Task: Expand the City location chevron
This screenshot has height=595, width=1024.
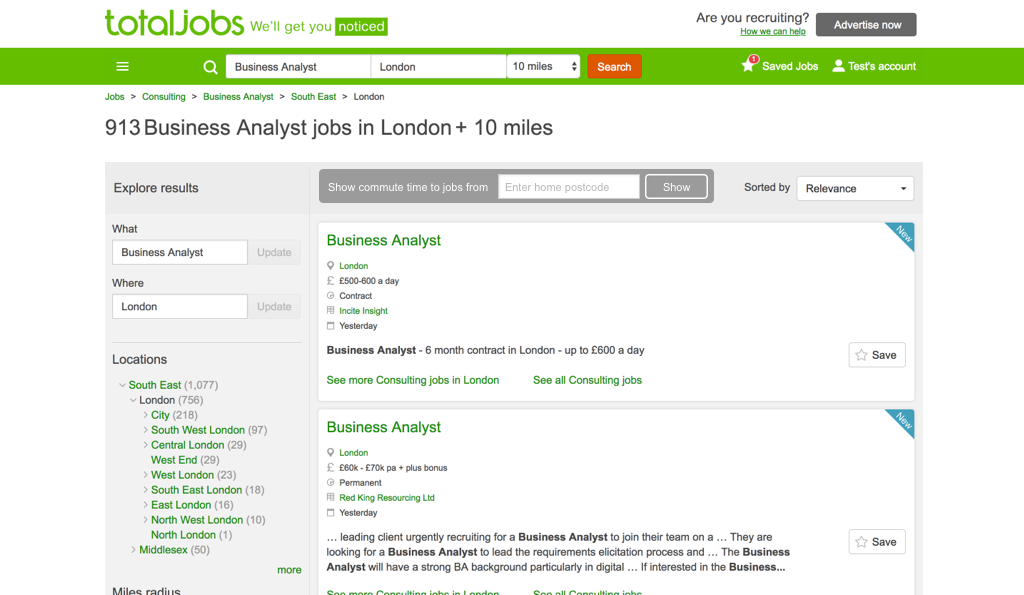Action: click(145, 415)
